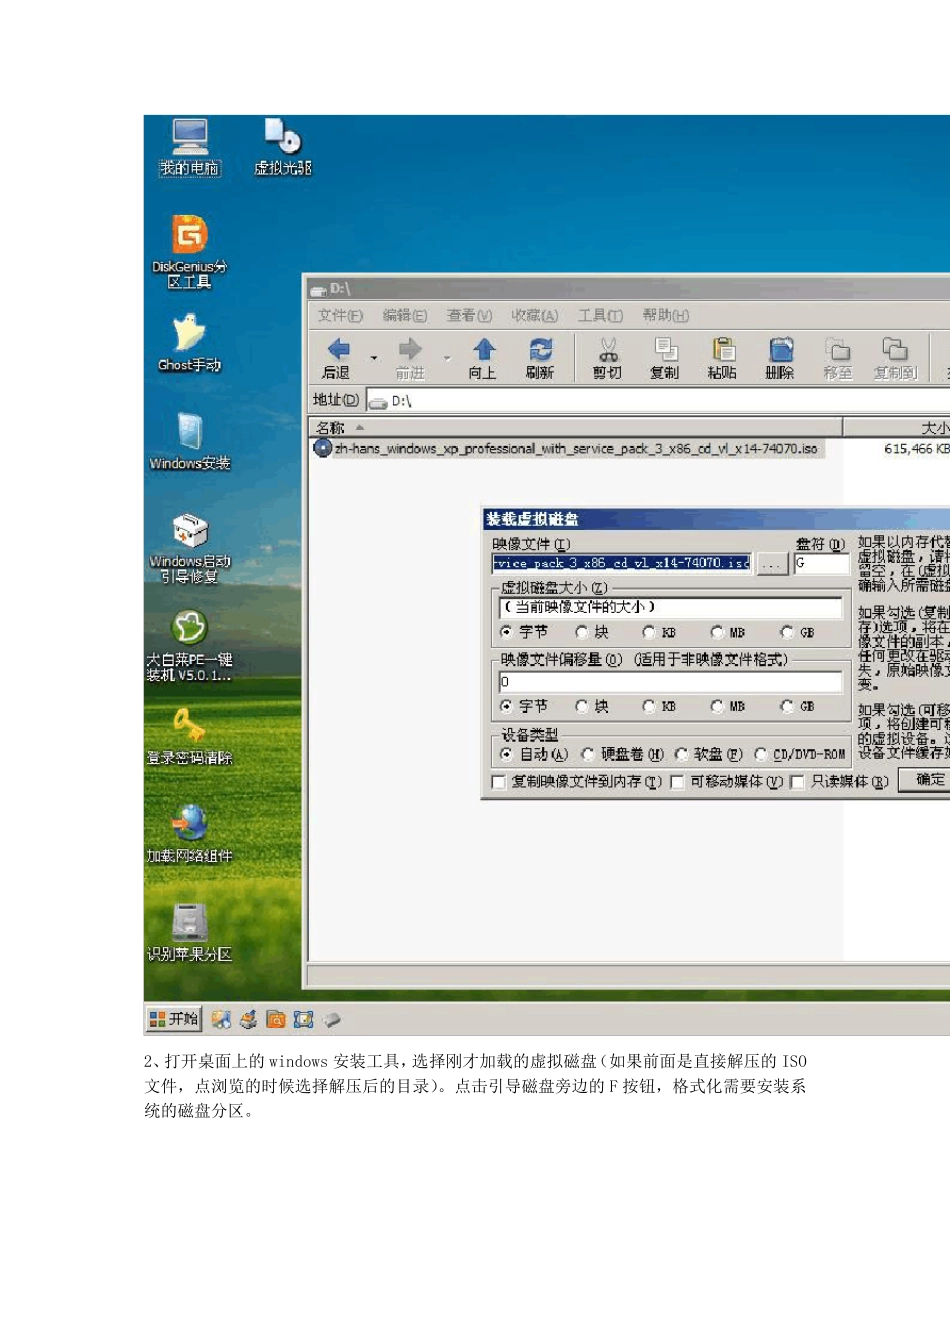Open the 虚拟光驱 desktop icon
This screenshot has height=1344, width=950.
pos(283,146)
